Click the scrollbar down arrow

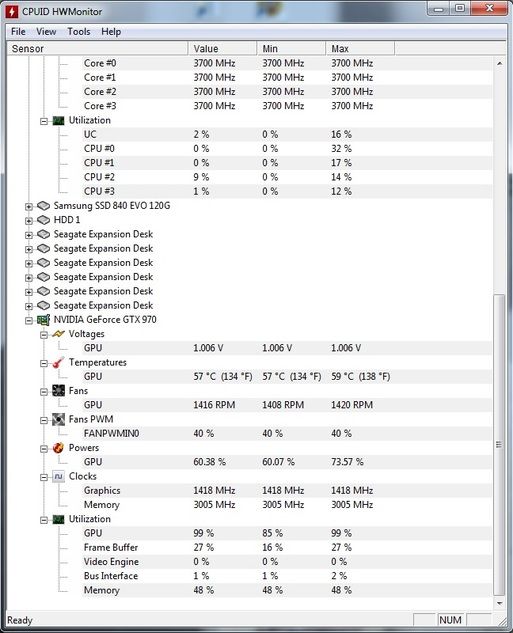tap(500, 603)
